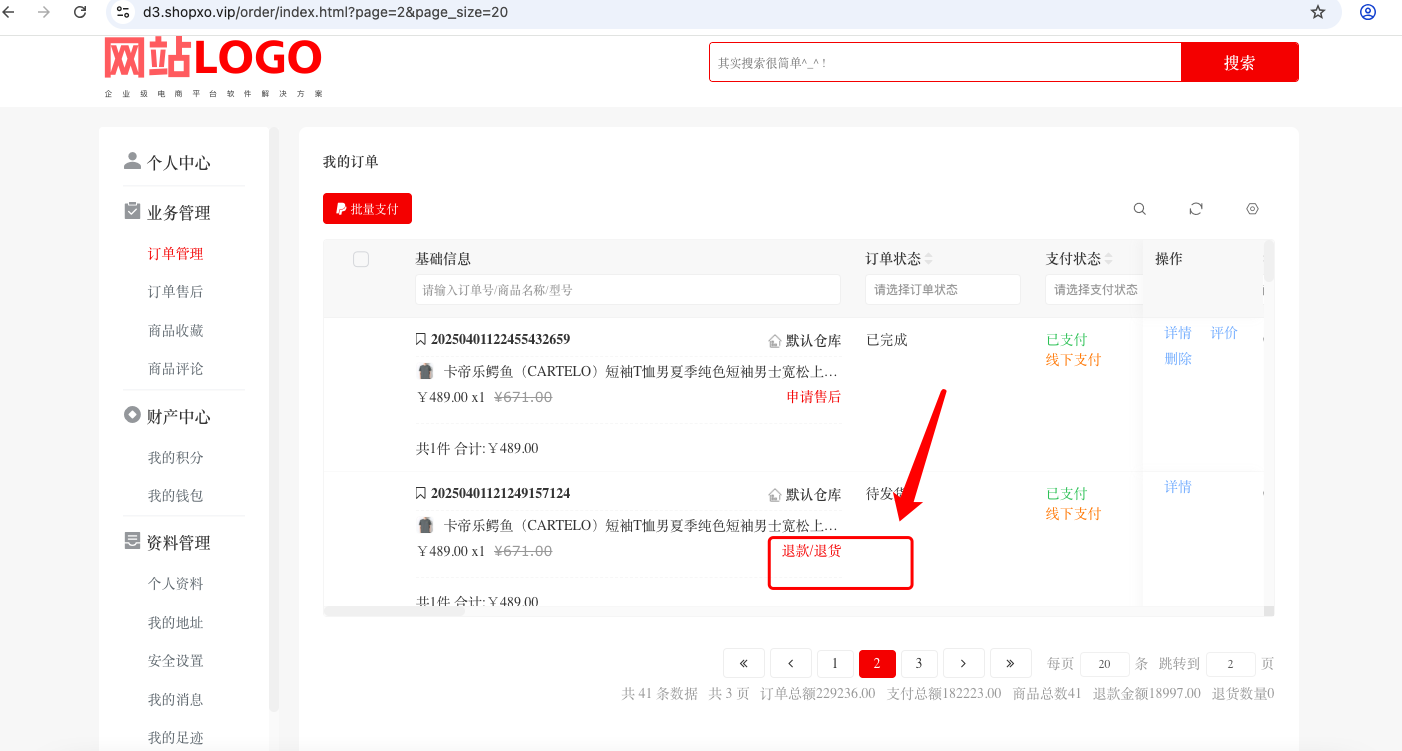Open 详情 for order 20250401121249157124

coord(1178,487)
